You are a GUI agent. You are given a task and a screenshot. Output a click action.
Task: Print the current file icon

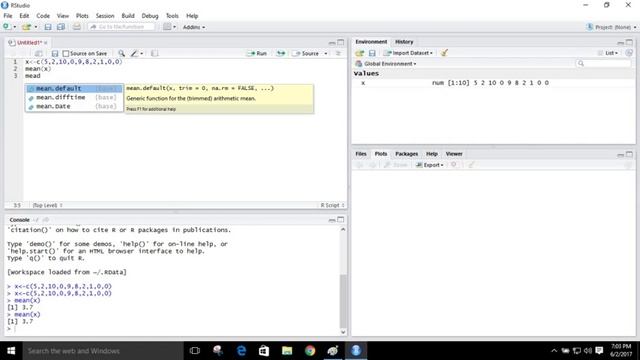76,27
